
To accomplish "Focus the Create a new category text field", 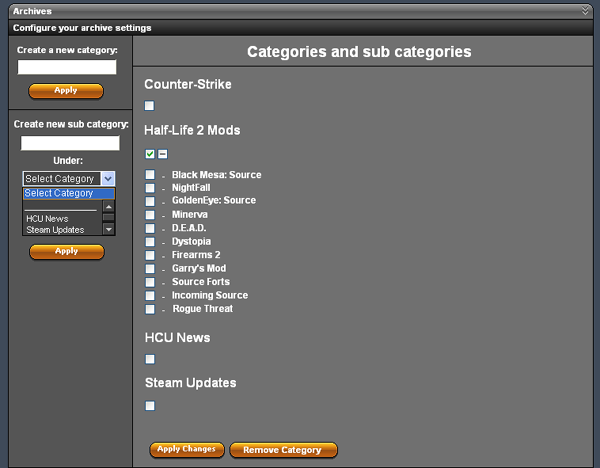I will click(x=67, y=67).
